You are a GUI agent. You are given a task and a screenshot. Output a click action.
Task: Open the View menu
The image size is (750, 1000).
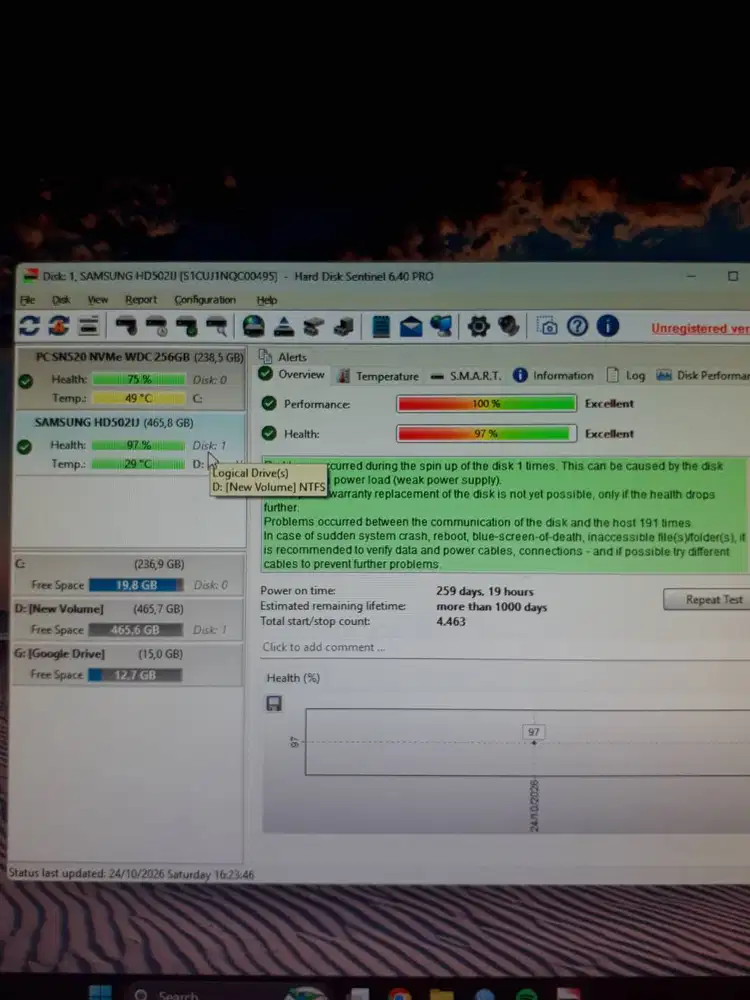(98, 299)
